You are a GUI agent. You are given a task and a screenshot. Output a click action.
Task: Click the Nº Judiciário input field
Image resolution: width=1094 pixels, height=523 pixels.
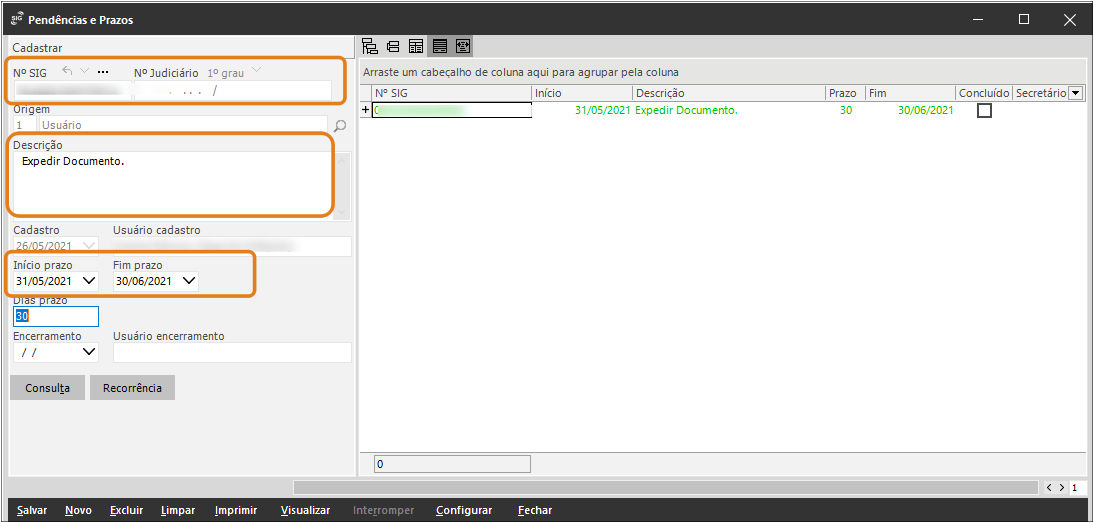(232, 90)
